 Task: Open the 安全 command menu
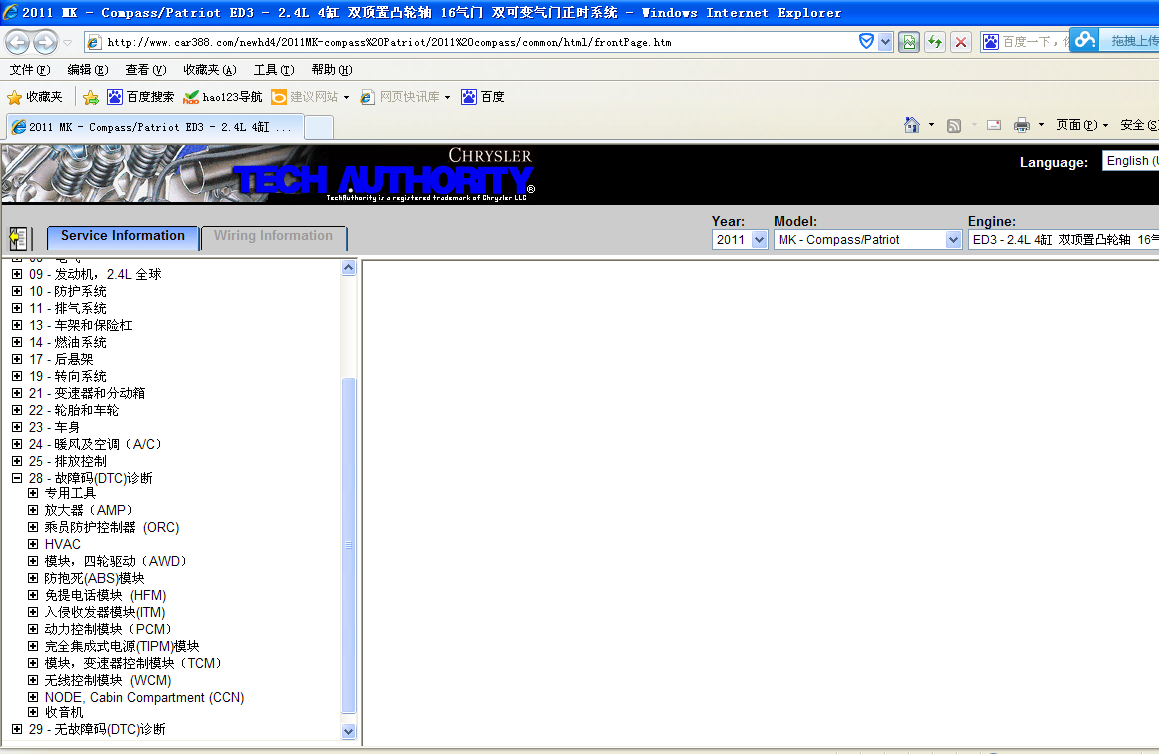tap(1138, 125)
